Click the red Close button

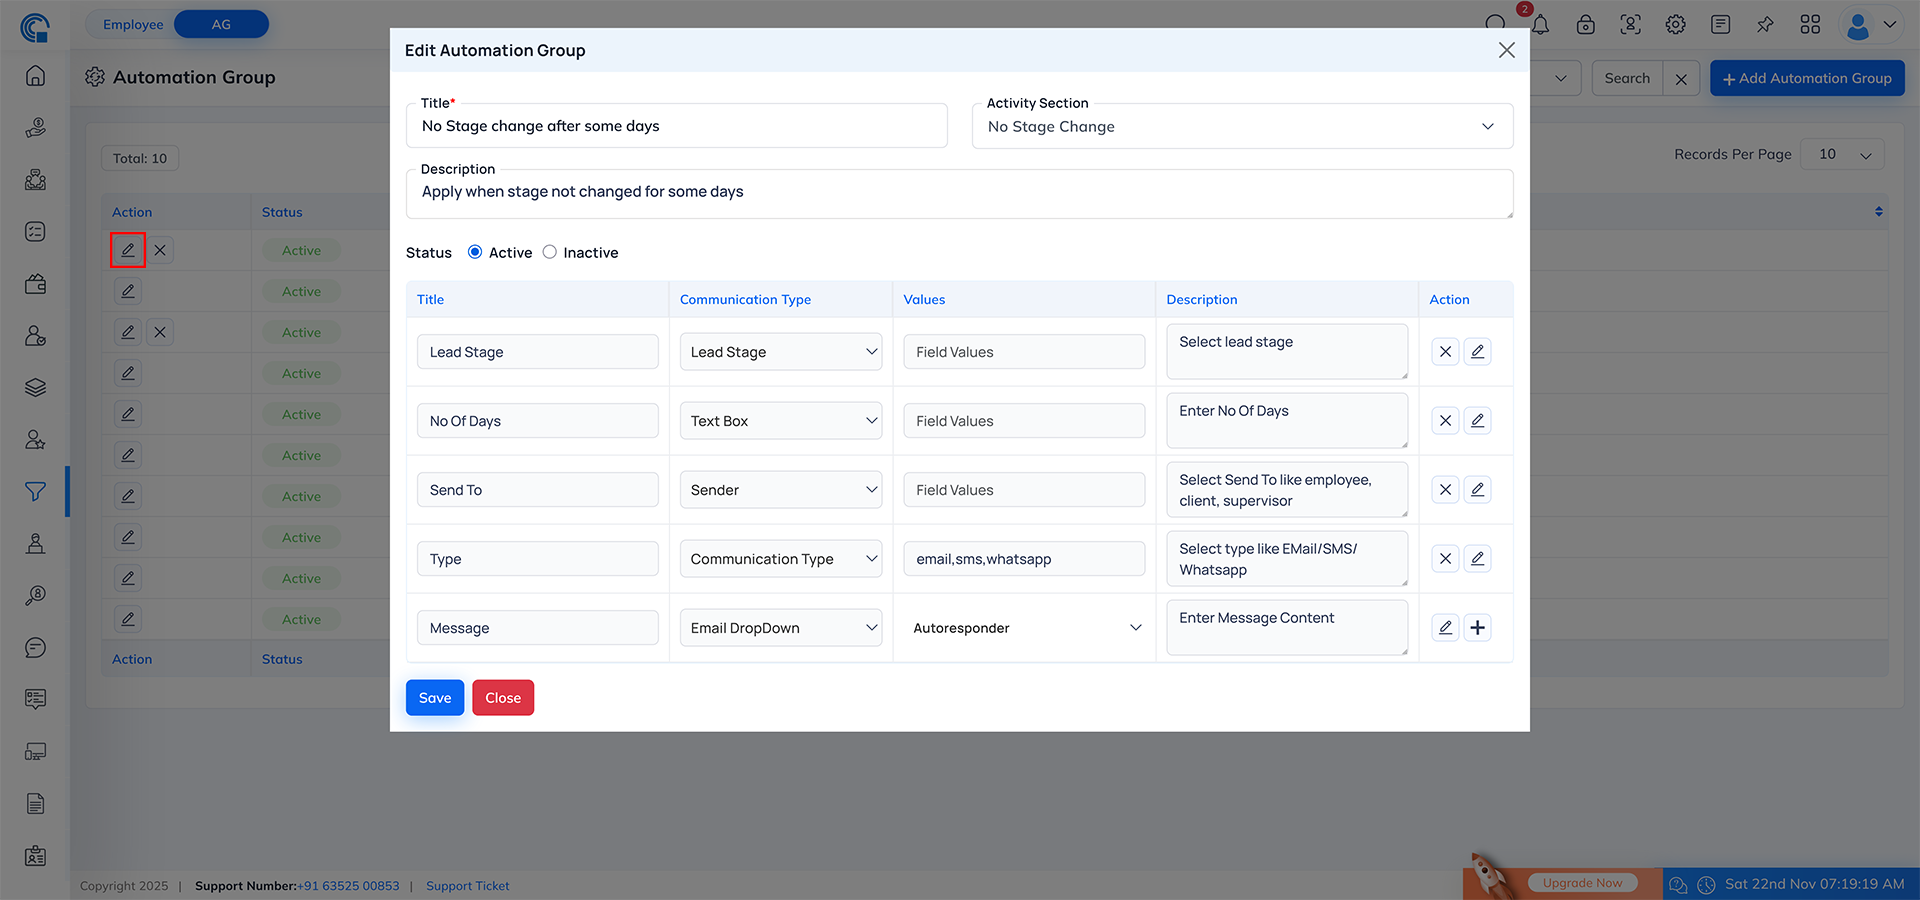pos(503,698)
